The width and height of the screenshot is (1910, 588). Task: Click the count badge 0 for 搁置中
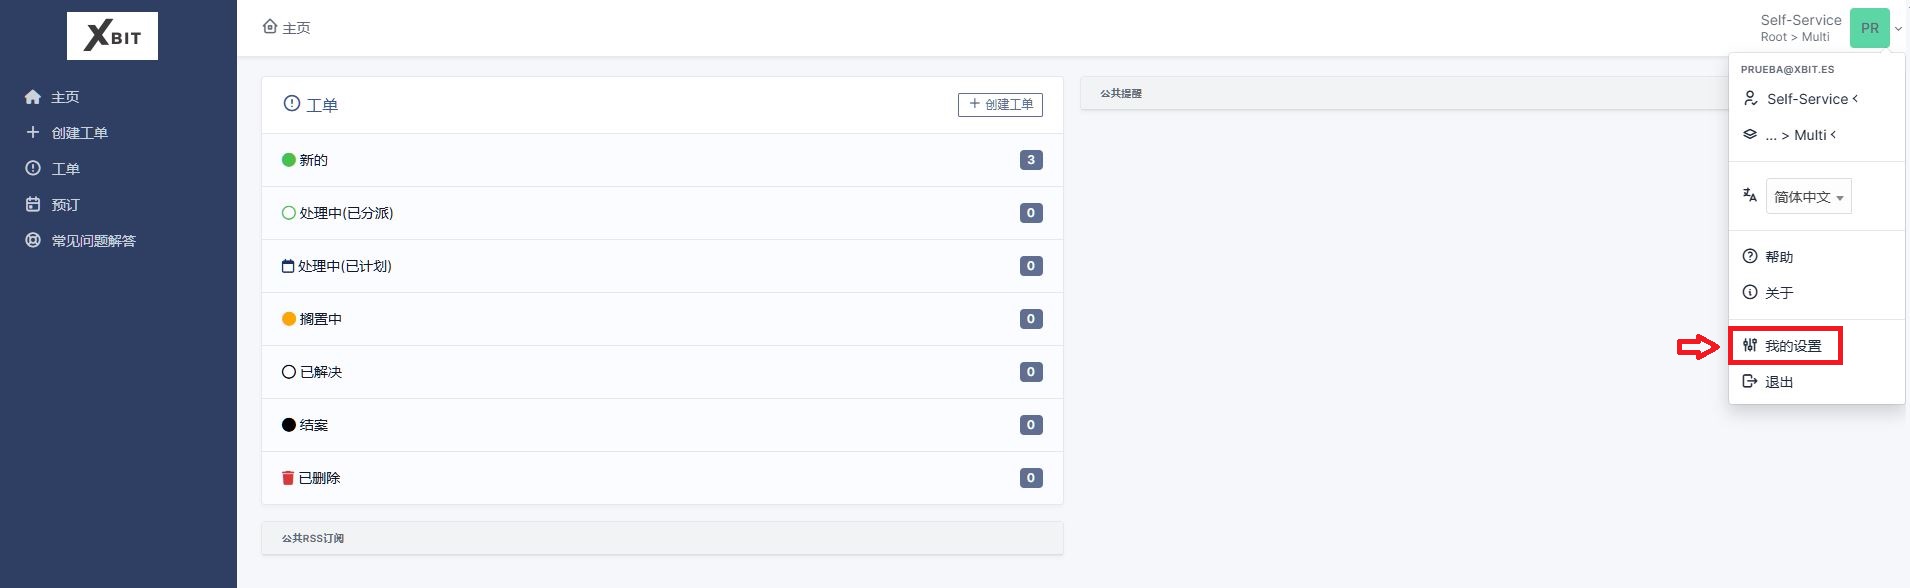coord(1031,319)
